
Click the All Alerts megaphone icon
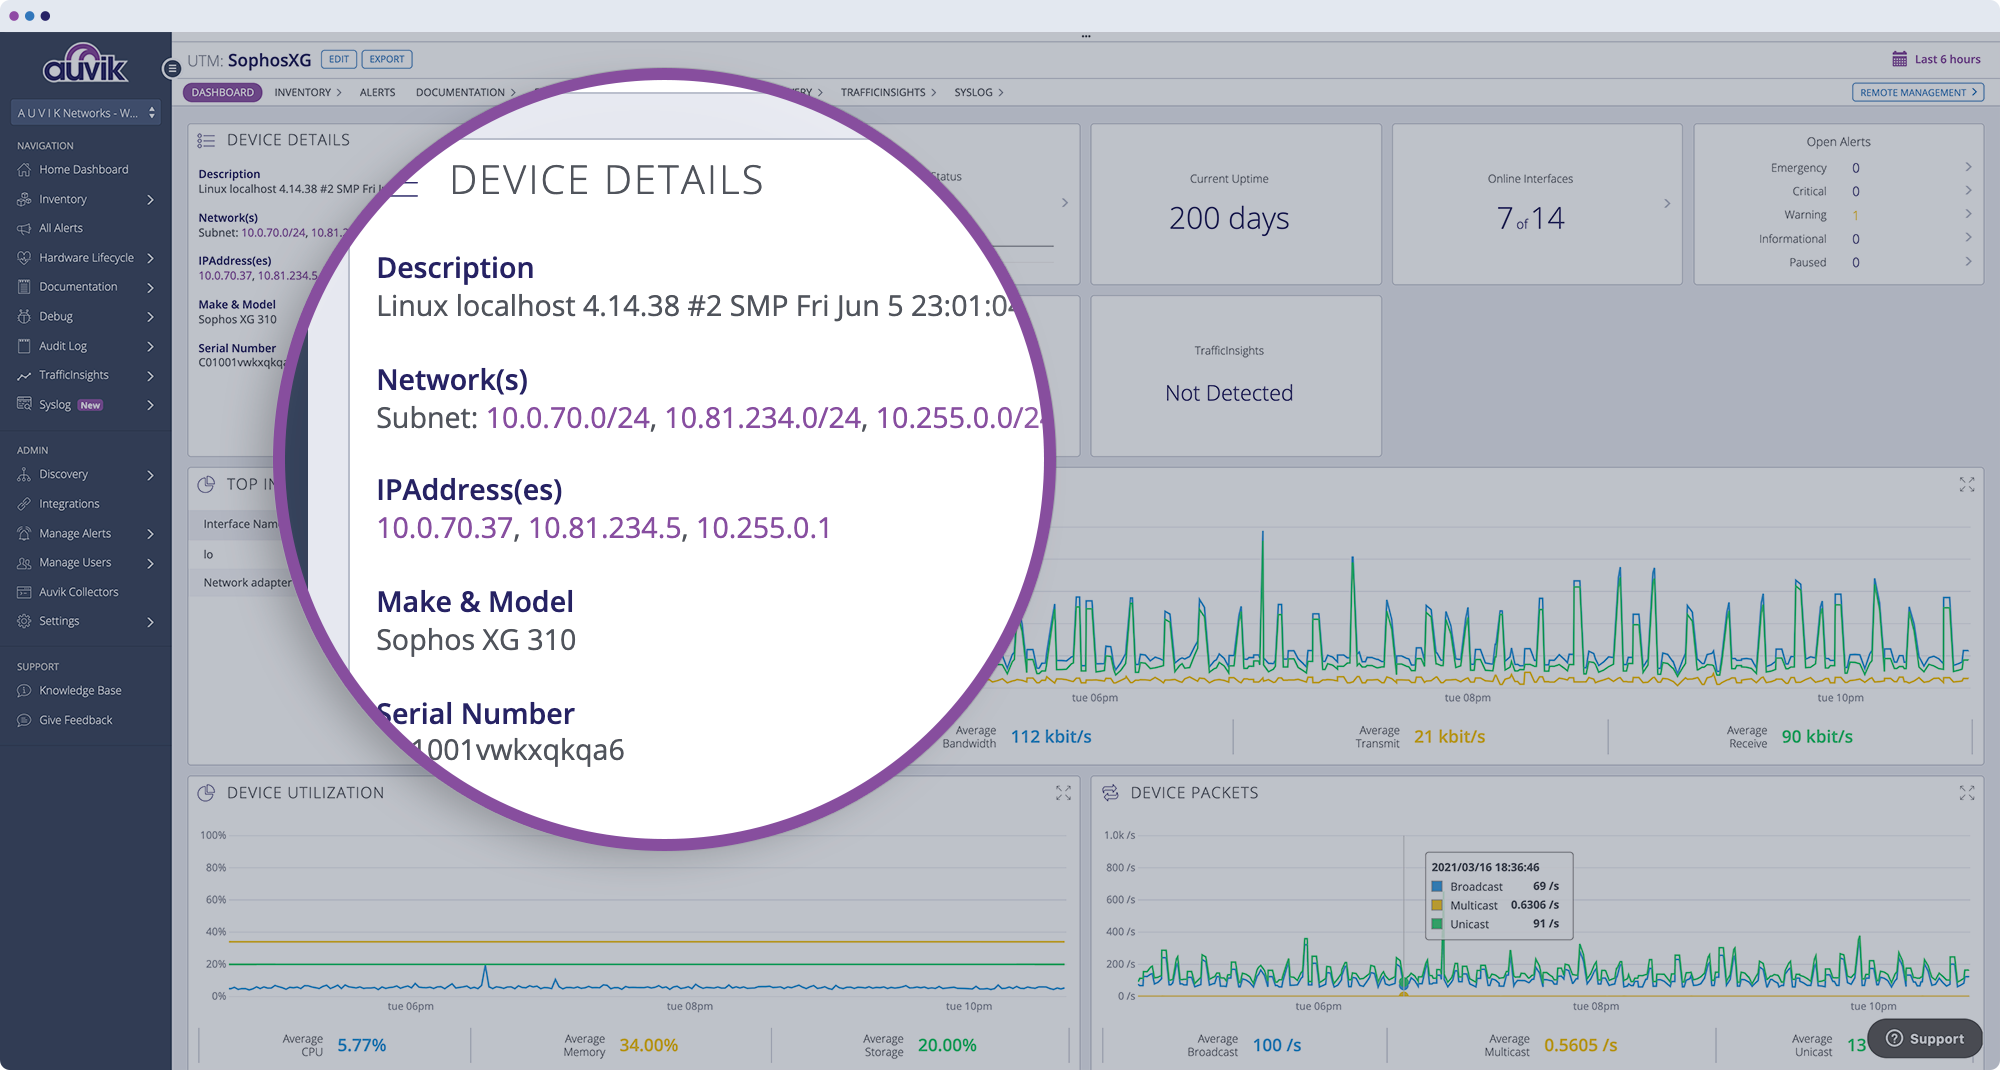click(x=25, y=228)
